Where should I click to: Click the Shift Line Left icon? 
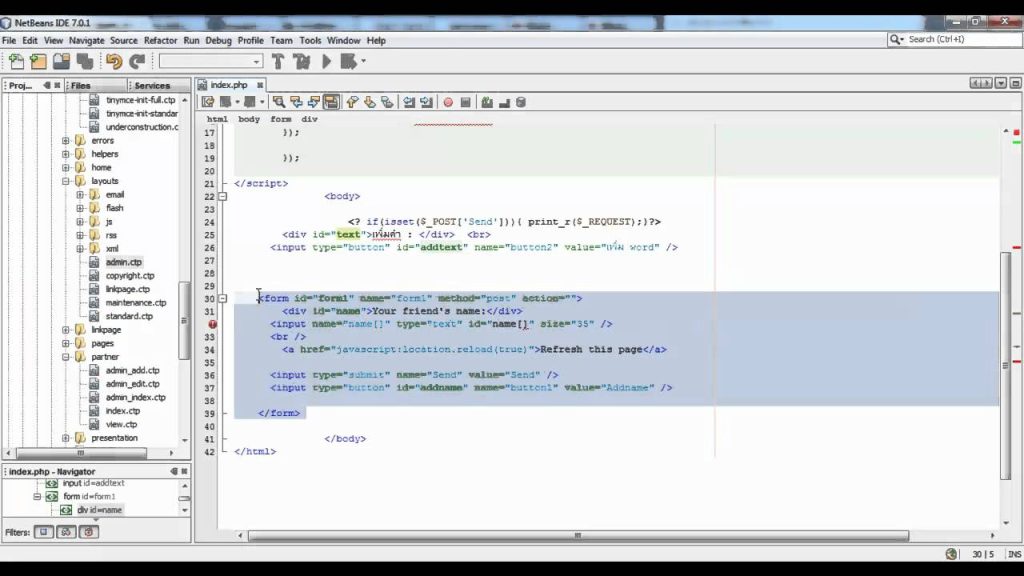pyautogui.click(x=409, y=102)
